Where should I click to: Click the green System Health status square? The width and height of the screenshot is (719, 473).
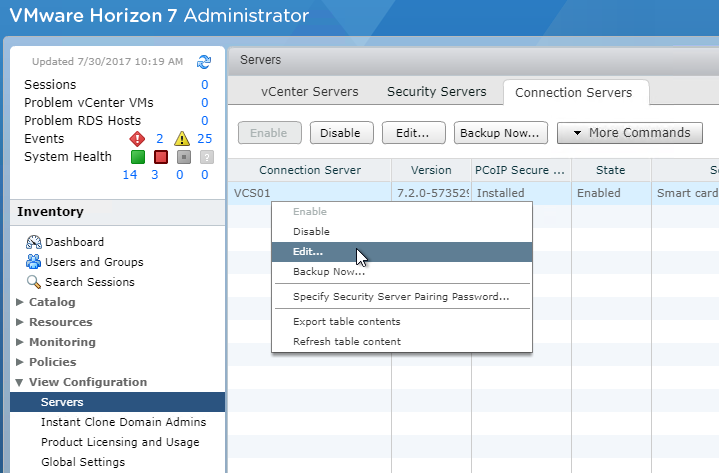tap(138, 157)
